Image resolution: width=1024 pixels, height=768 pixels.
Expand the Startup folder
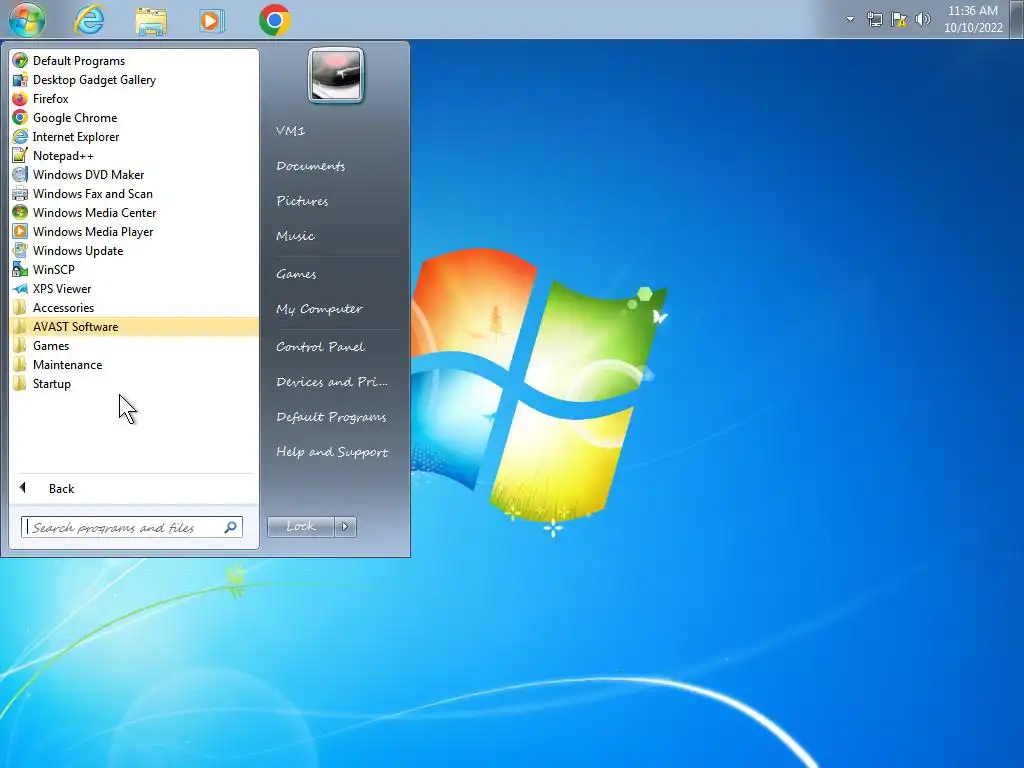click(134, 383)
